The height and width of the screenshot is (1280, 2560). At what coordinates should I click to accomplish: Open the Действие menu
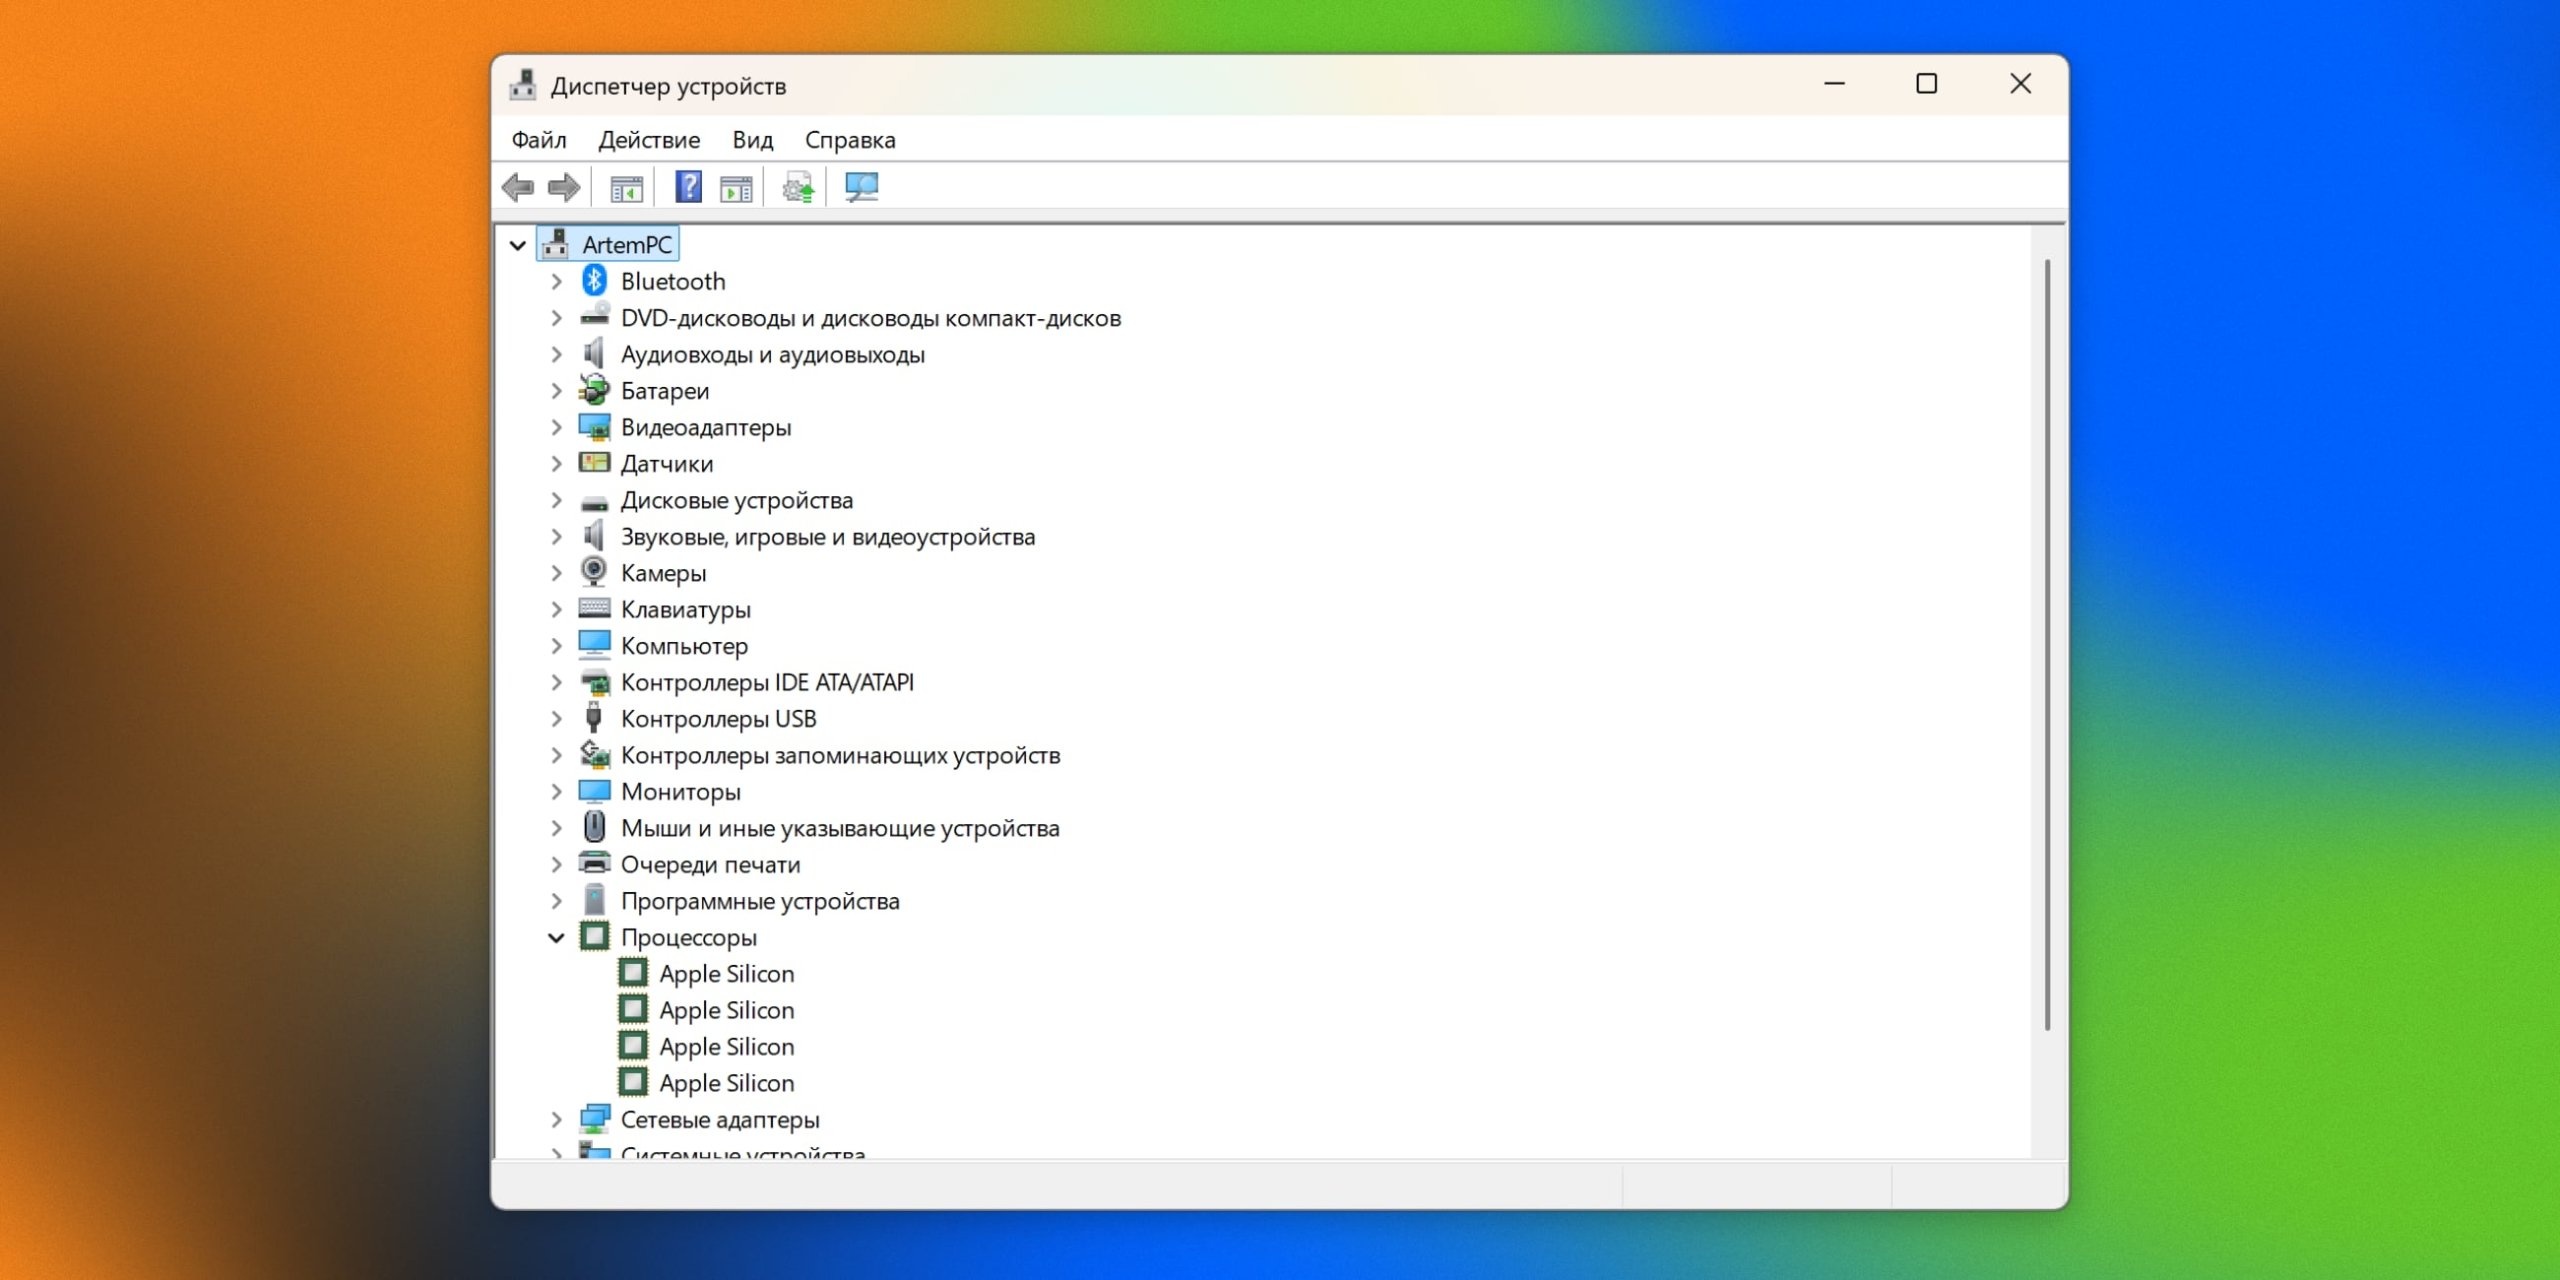[650, 140]
